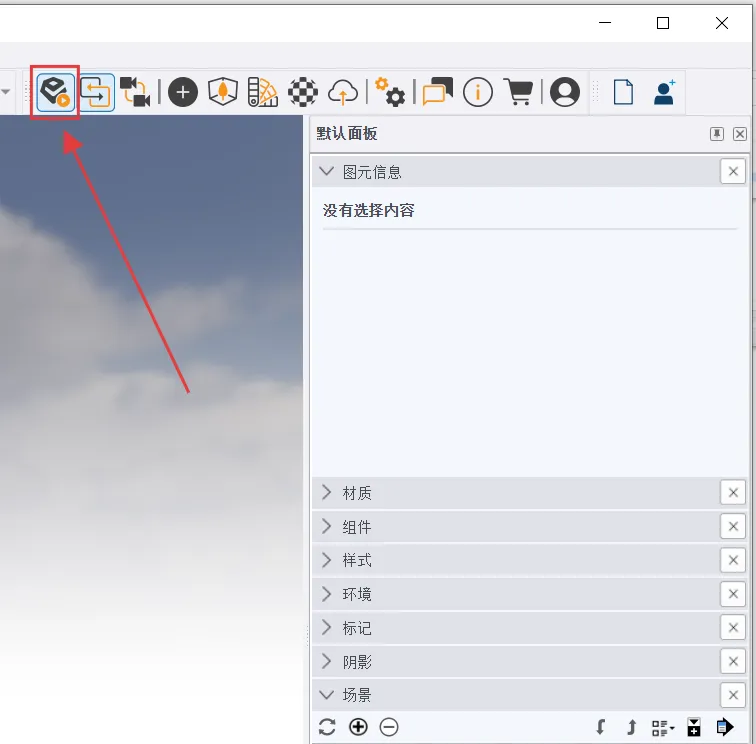Open the checkered Material Library icon

[x=303, y=92]
